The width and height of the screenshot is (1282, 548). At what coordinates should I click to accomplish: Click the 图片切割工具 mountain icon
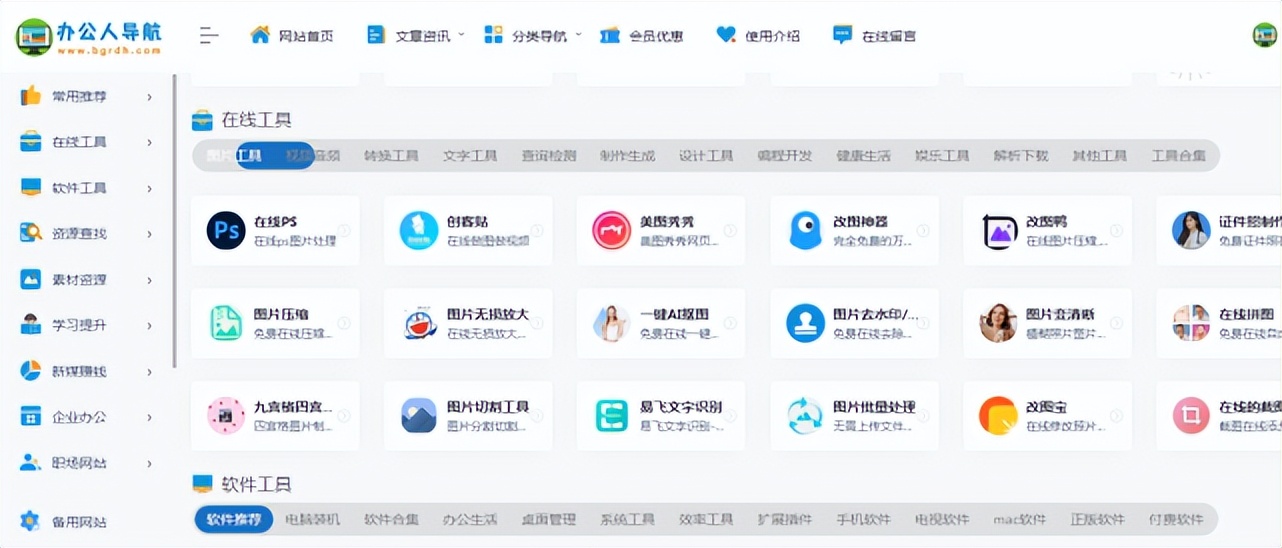coord(419,415)
